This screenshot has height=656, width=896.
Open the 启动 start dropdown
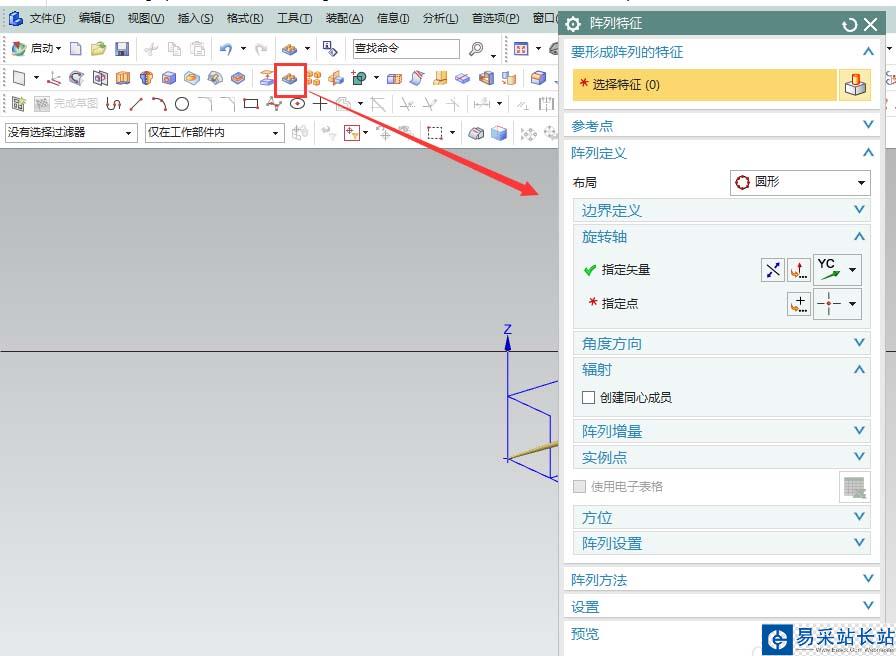pyautogui.click(x=37, y=49)
